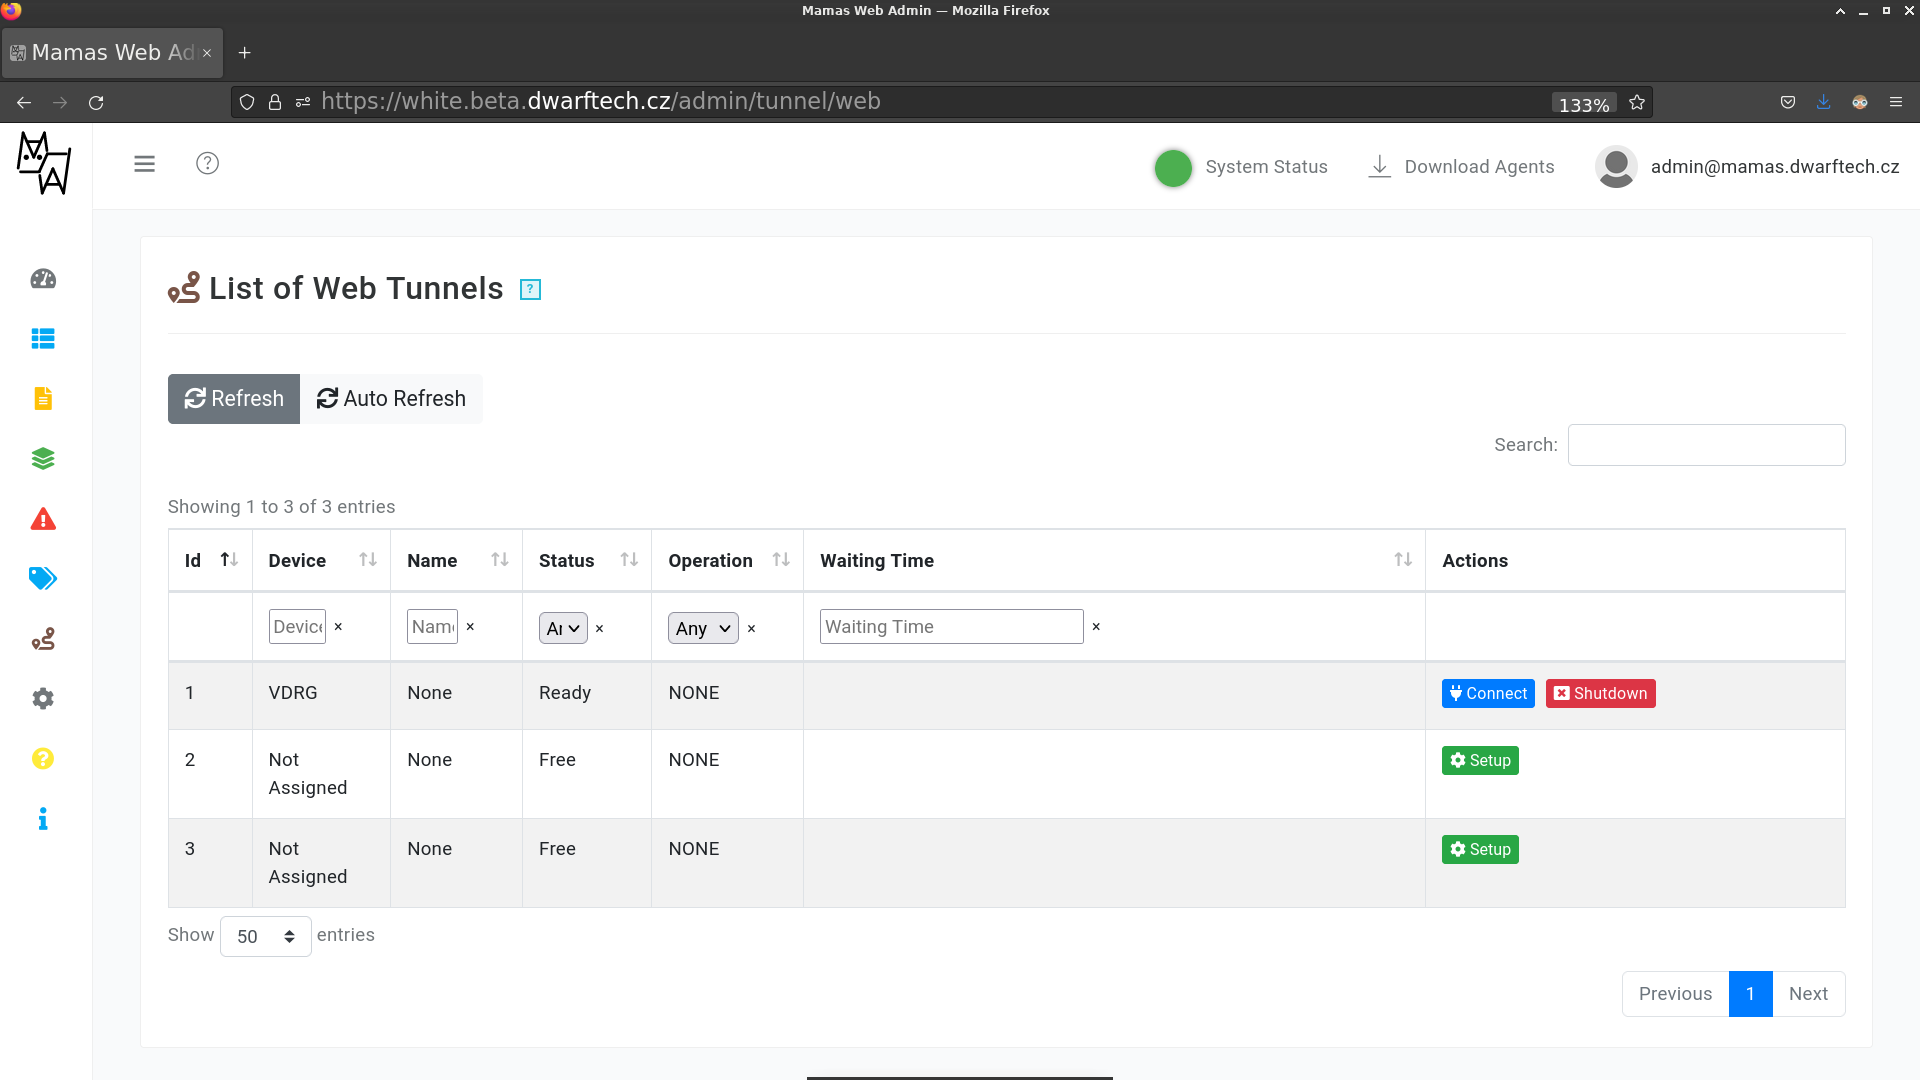Select the Mamas Web Admin browser tab
Screen dimensions: 1920x1080
112,53
